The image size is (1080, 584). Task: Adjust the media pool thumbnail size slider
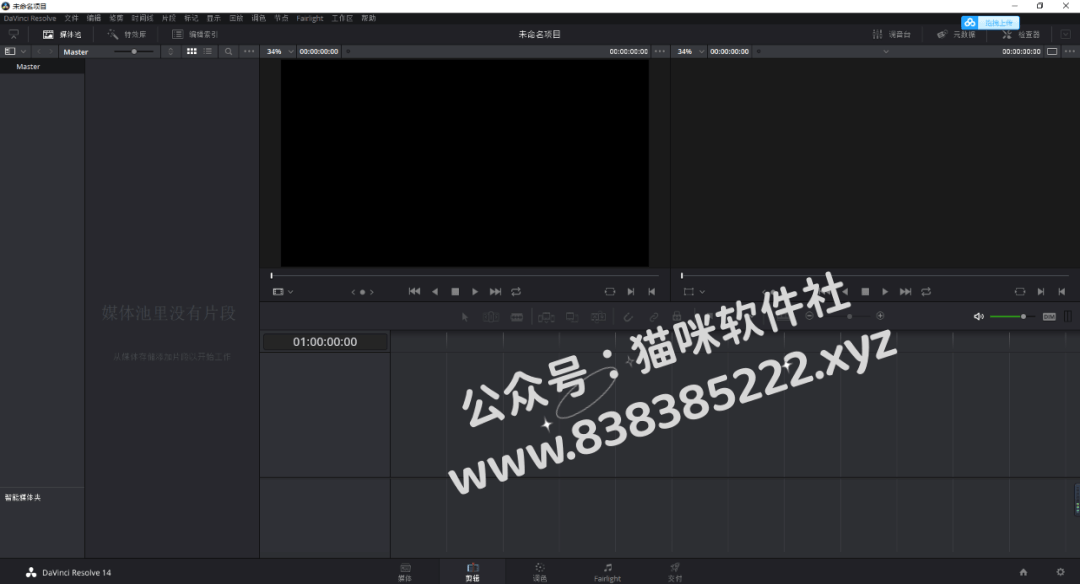134,52
